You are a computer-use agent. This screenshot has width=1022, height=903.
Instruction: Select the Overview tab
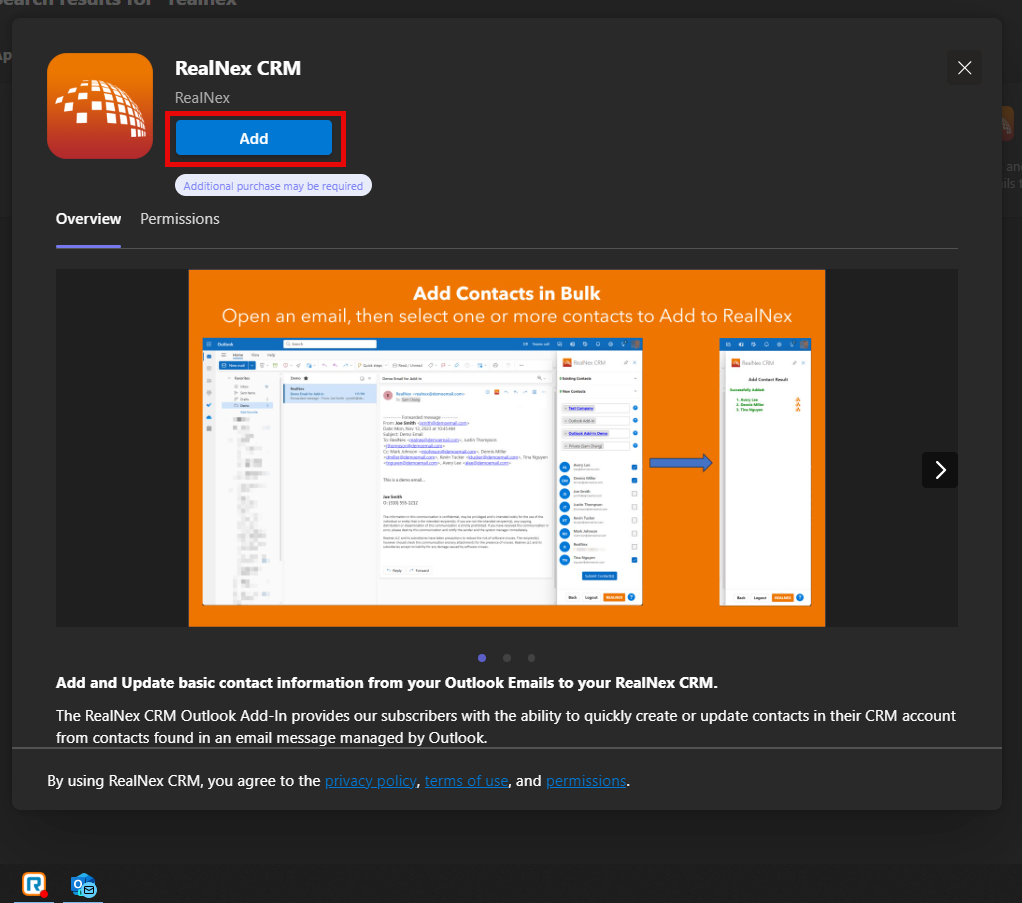[x=89, y=219]
